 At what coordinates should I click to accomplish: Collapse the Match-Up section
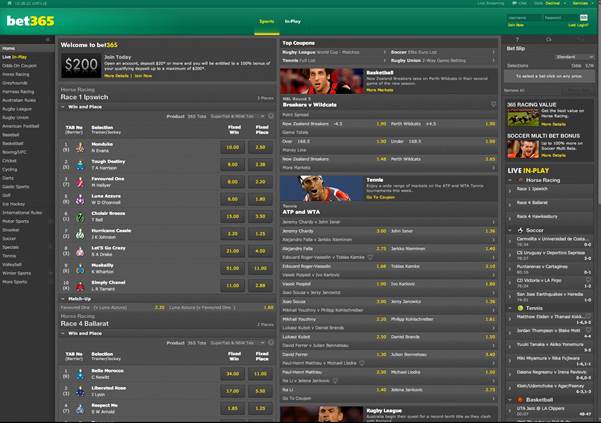click(x=63, y=298)
